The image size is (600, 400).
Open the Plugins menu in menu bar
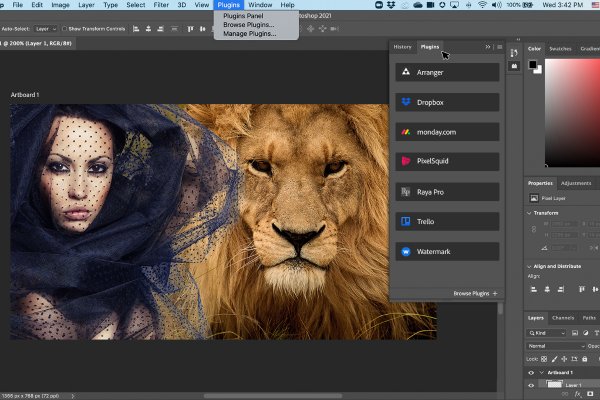pyautogui.click(x=229, y=5)
